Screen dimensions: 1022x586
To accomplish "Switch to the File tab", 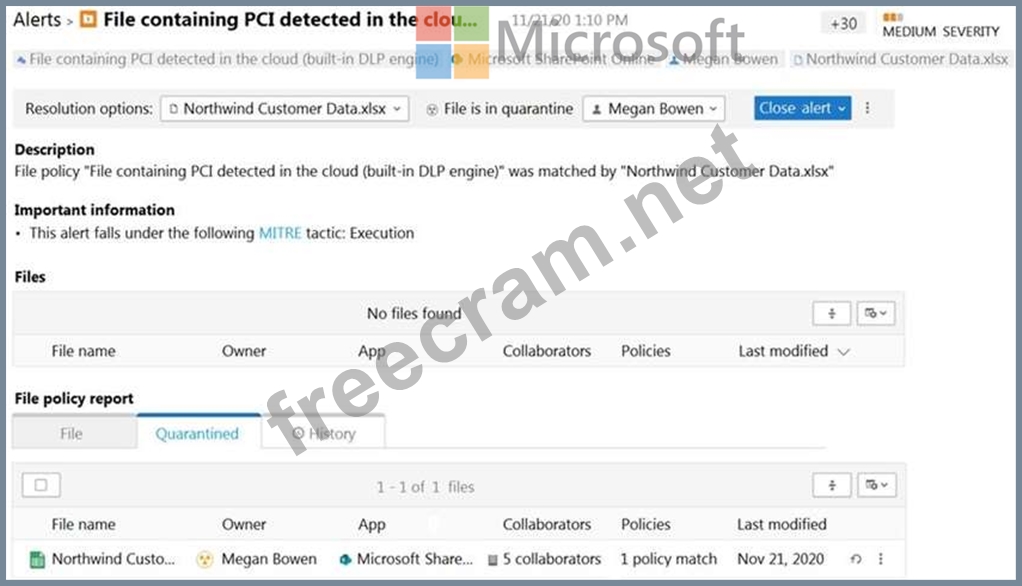I will click(x=71, y=434).
